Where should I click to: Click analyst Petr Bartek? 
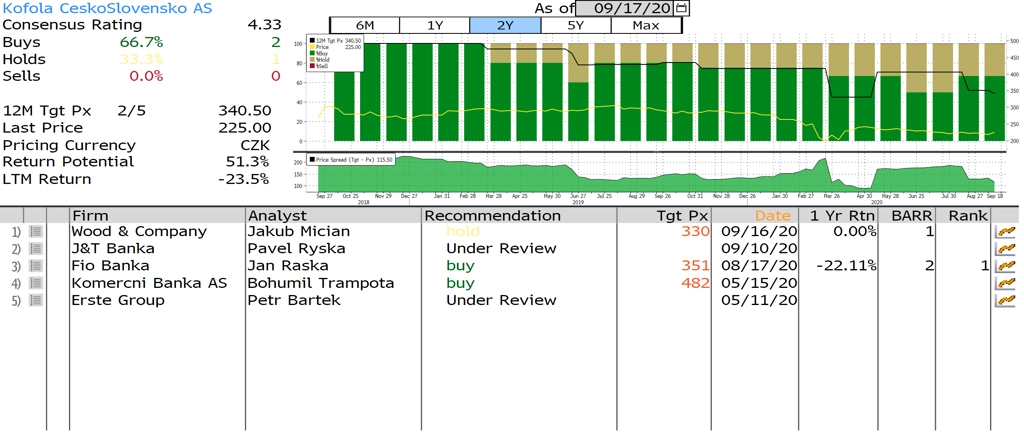pos(295,300)
